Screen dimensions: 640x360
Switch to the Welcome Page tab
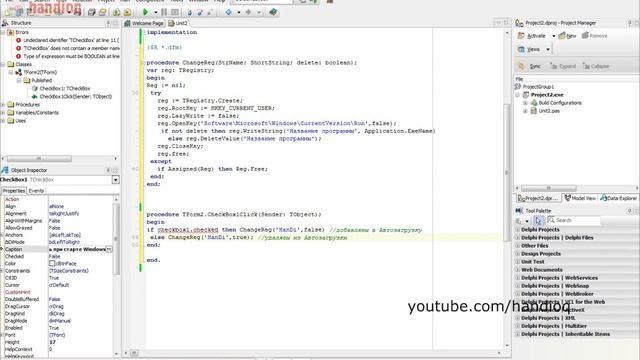pos(144,23)
